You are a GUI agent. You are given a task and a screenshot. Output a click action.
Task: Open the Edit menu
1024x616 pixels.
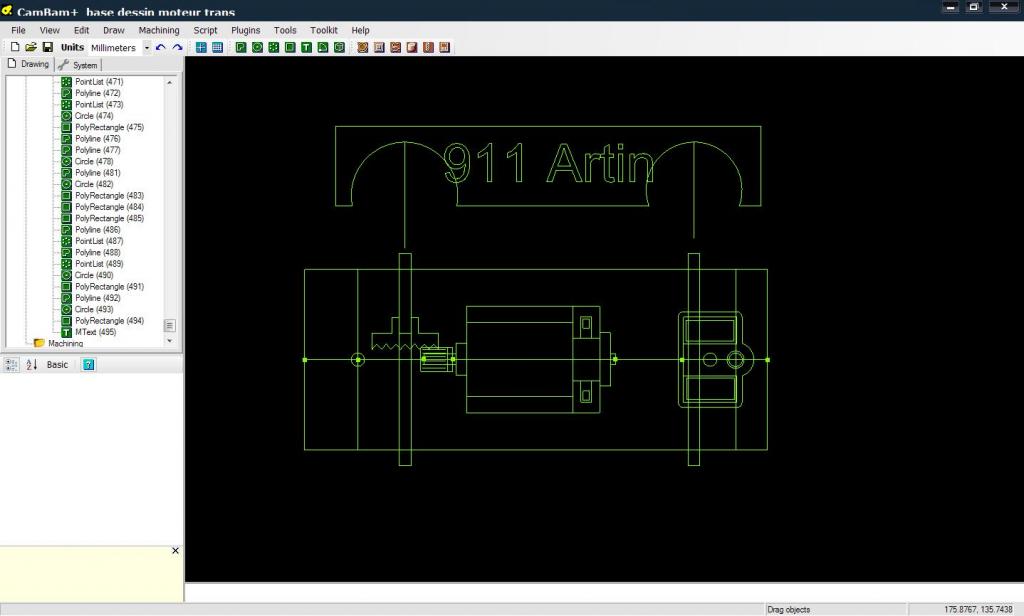82,30
